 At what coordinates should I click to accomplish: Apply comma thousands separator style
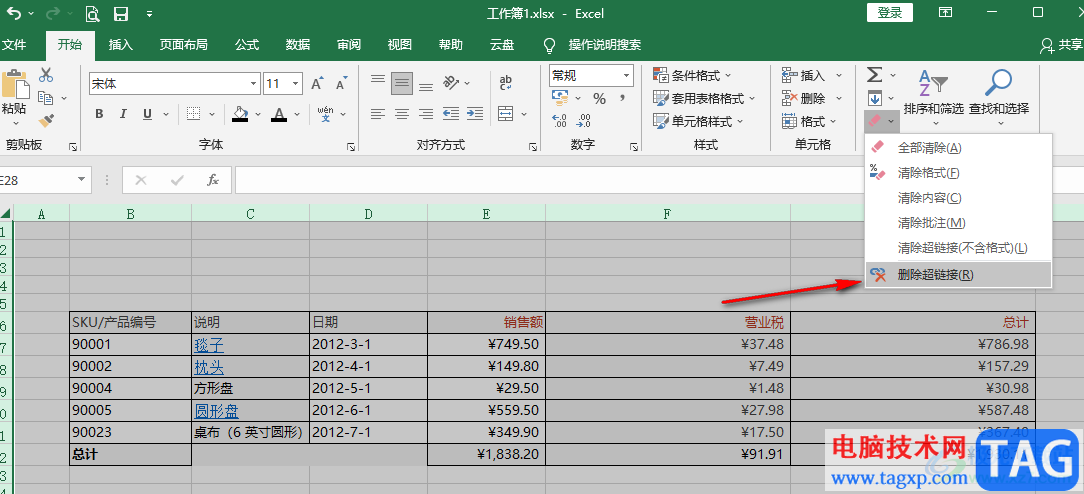(x=622, y=99)
